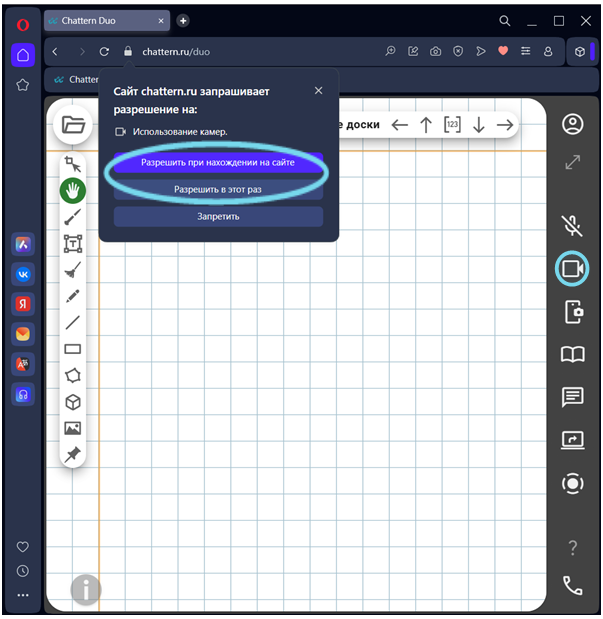The image size is (603, 619).
Task: Toggle the video camera on
Action: pyautogui.click(x=572, y=269)
